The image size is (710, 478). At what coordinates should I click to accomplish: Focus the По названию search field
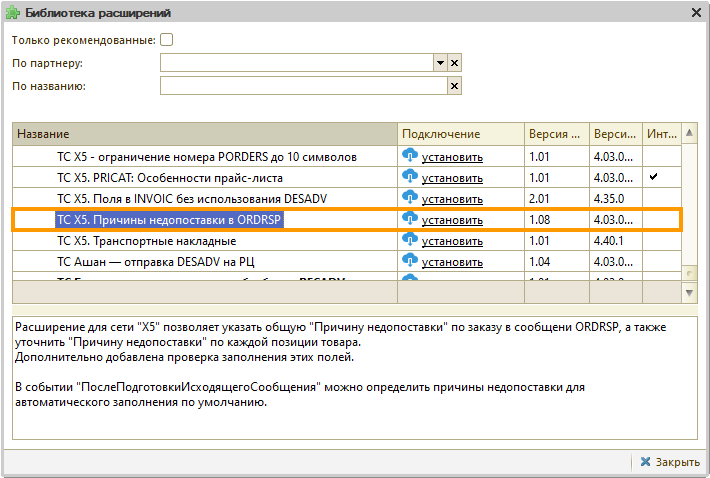click(302, 86)
